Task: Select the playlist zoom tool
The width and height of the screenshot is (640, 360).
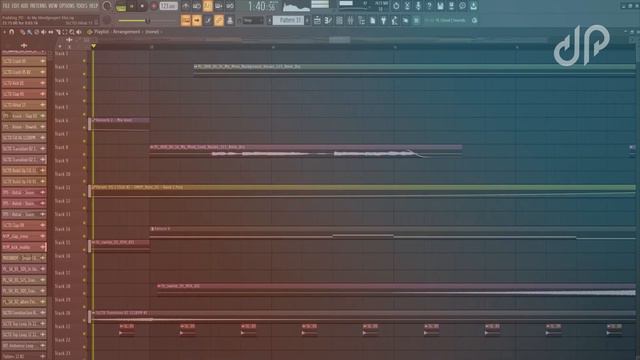Action: pos(72,32)
